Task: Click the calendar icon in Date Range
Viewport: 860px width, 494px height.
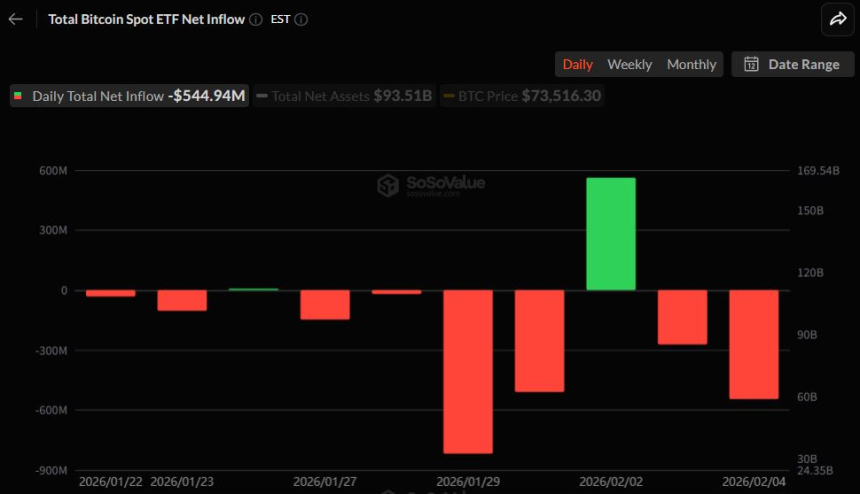Action: 751,64
